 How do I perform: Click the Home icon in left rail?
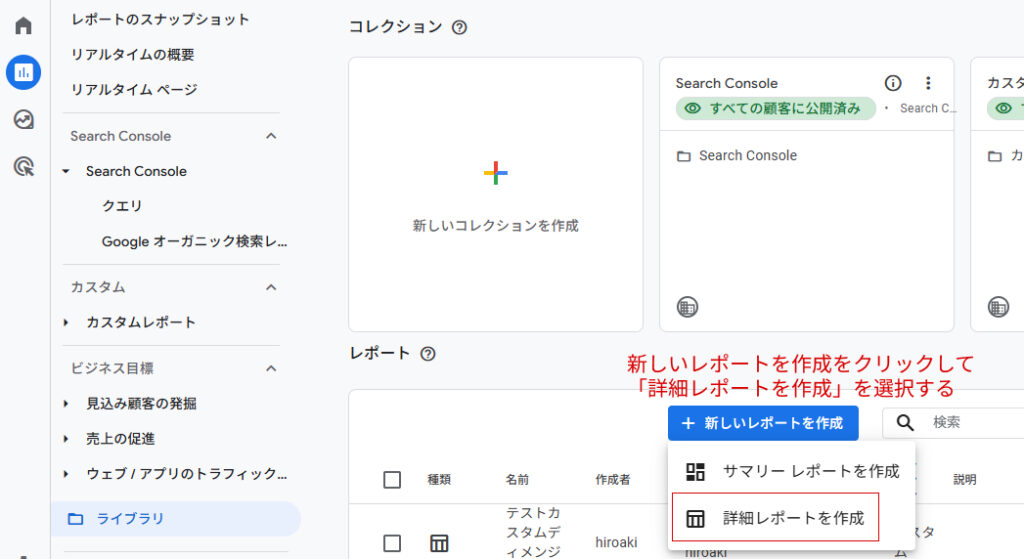(x=23, y=26)
